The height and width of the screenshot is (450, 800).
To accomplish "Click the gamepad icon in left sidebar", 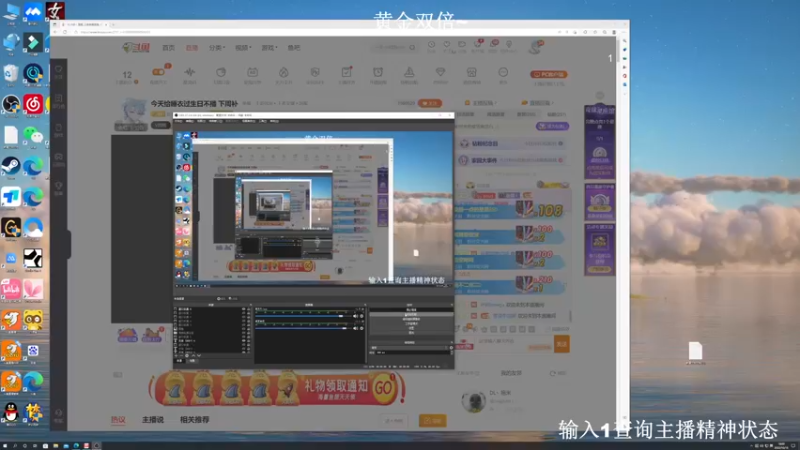I will (x=59, y=157).
